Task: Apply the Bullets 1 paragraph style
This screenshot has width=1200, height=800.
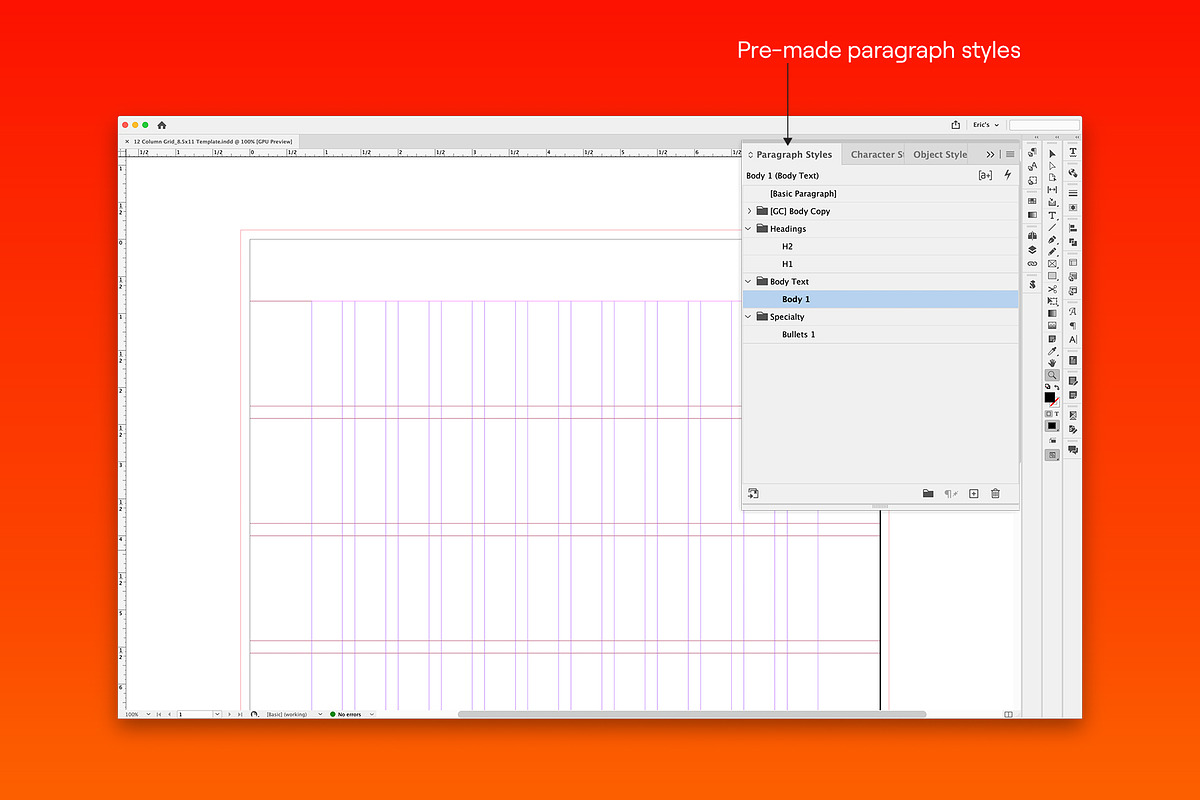Action: 880,334
